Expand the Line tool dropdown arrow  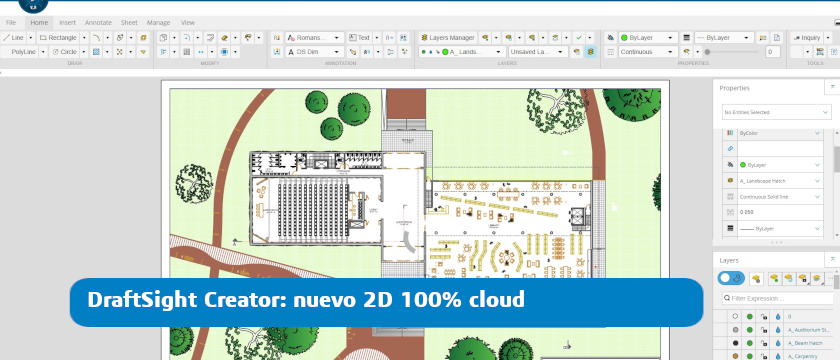[x=31, y=38]
